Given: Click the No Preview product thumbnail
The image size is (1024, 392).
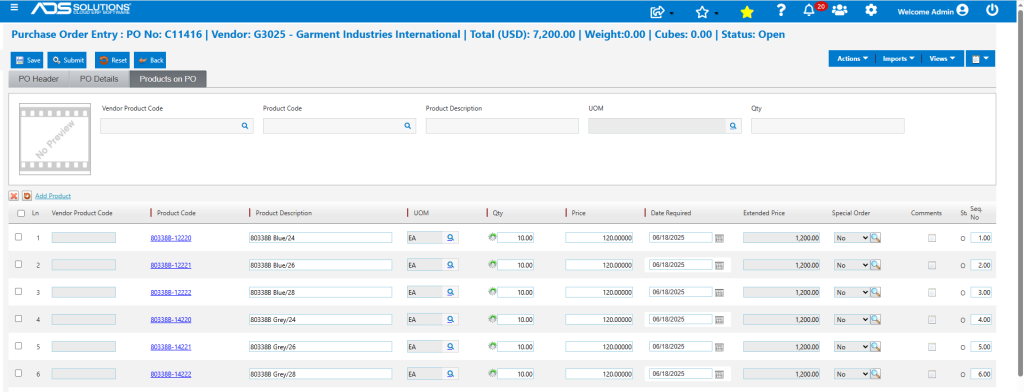Looking at the screenshot, I should point(56,139).
